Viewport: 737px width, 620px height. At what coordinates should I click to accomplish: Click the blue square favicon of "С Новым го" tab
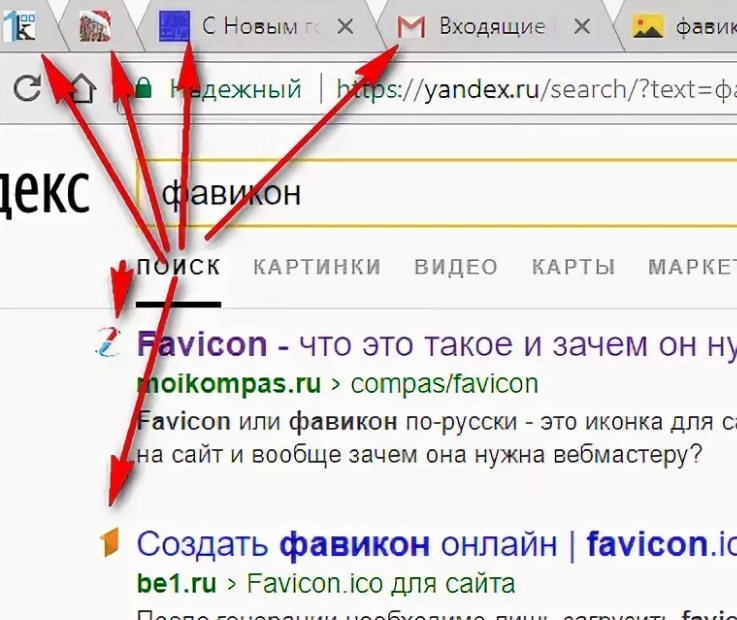click(175, 26)
